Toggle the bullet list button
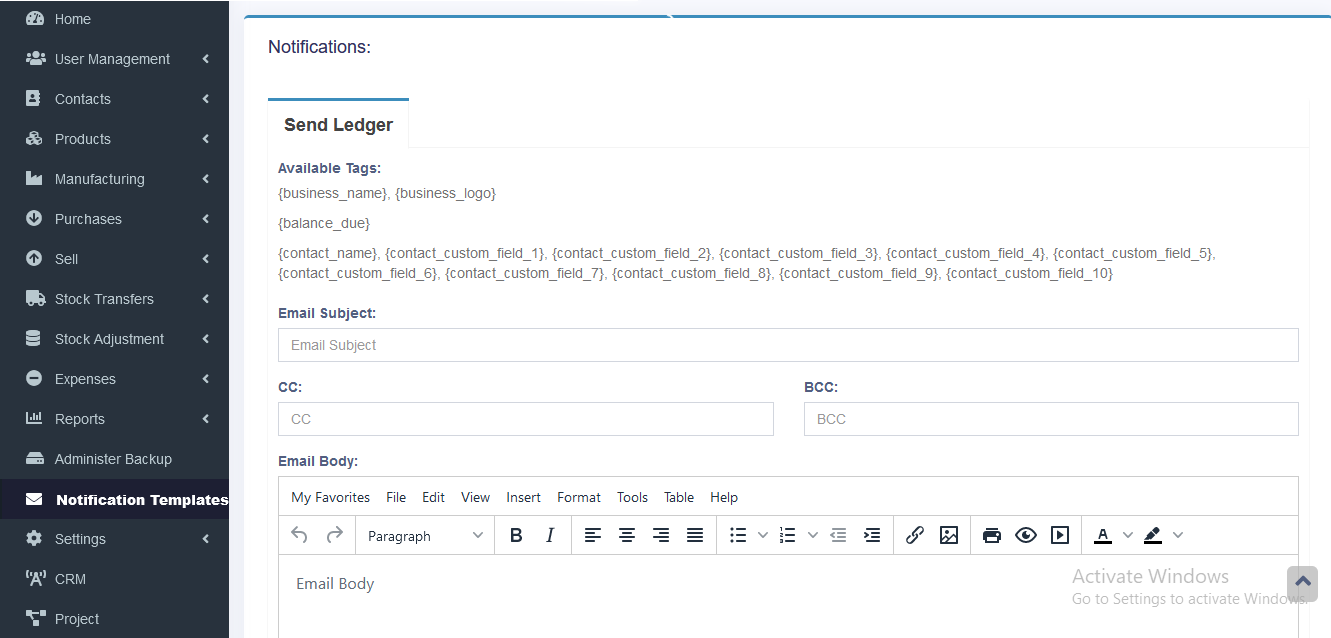Viewport: 1331px width, 638px height. pyautogui.click(x=738, y=536)
